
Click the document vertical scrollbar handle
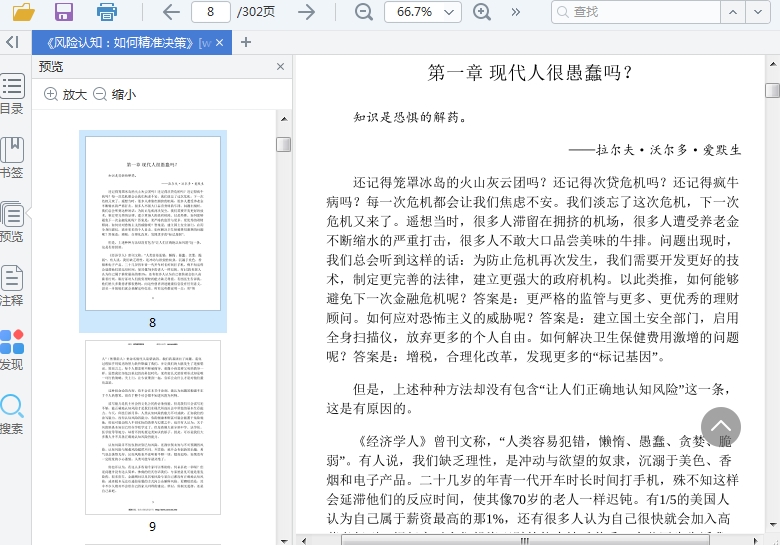click(773, 91)
